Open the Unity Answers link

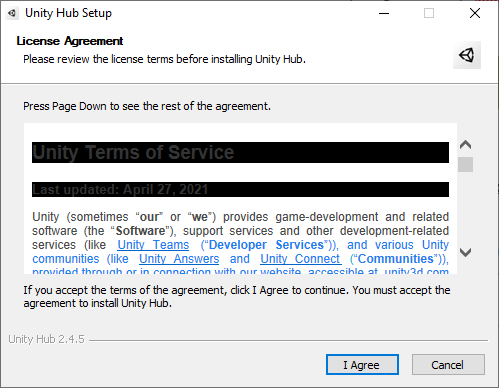click(x=179, y=259)
